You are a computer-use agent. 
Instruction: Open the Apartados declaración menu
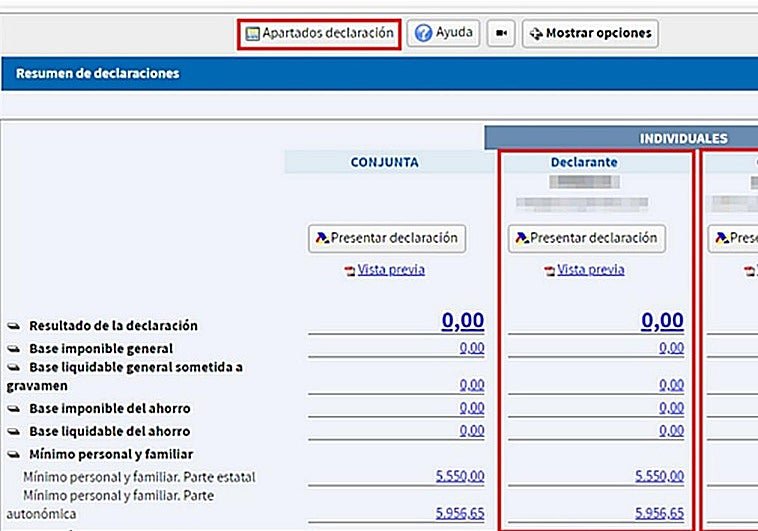(x=320, y=33)
